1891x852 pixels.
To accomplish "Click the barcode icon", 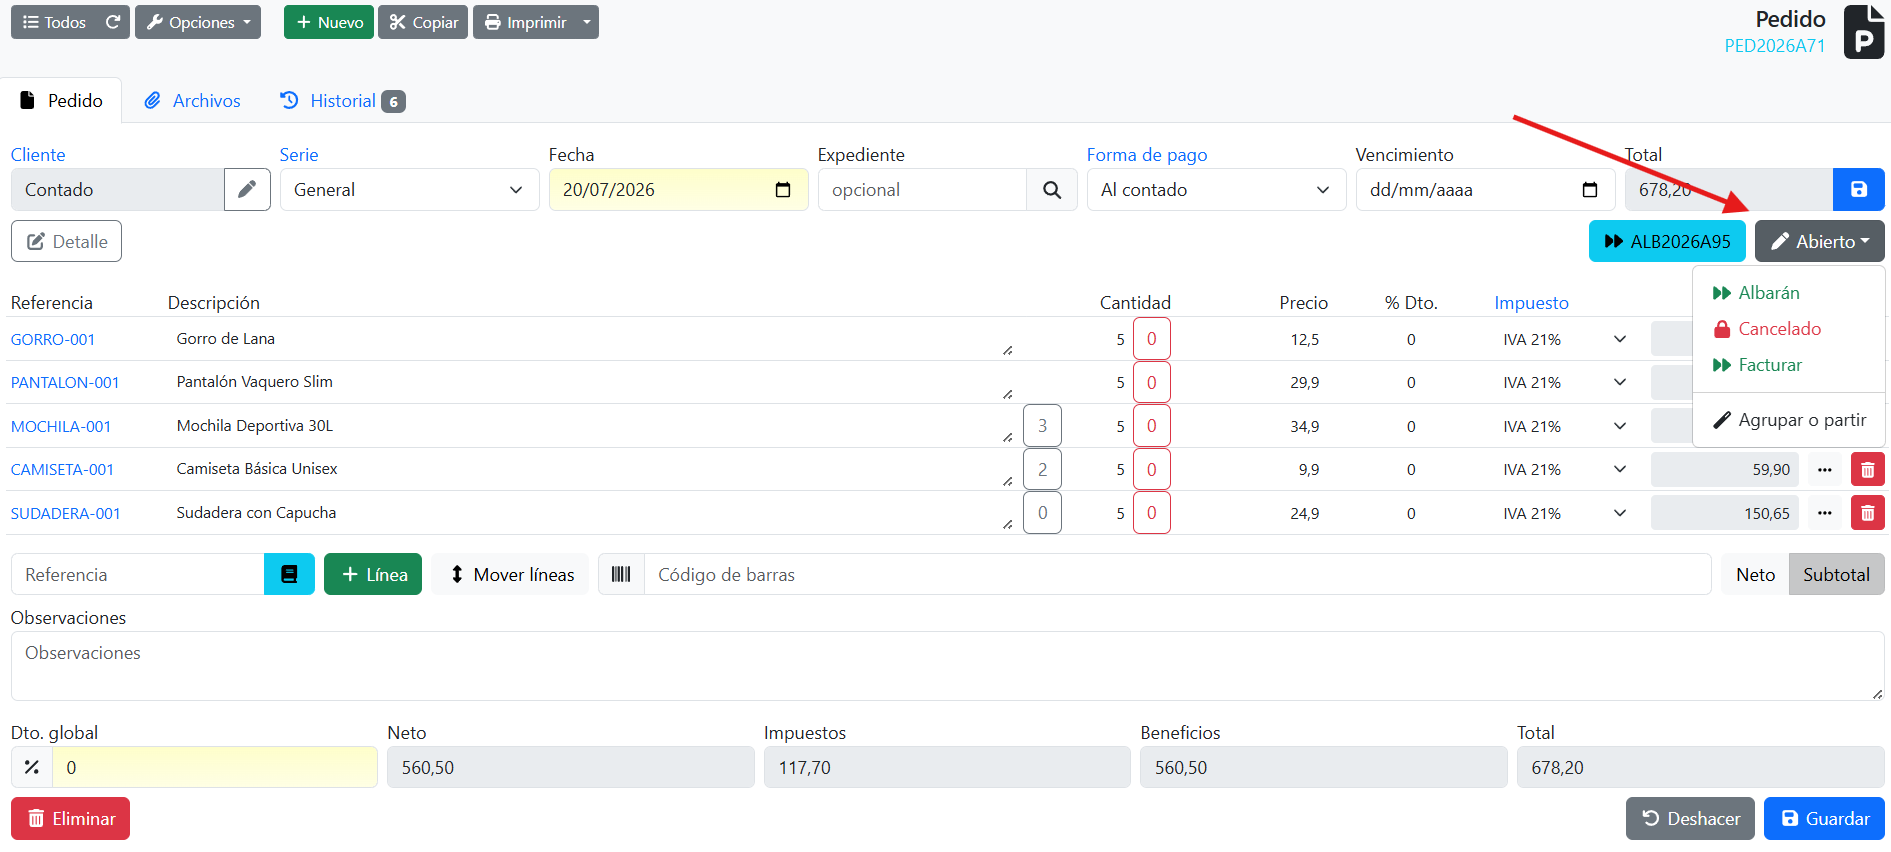I will click(621, 574).
